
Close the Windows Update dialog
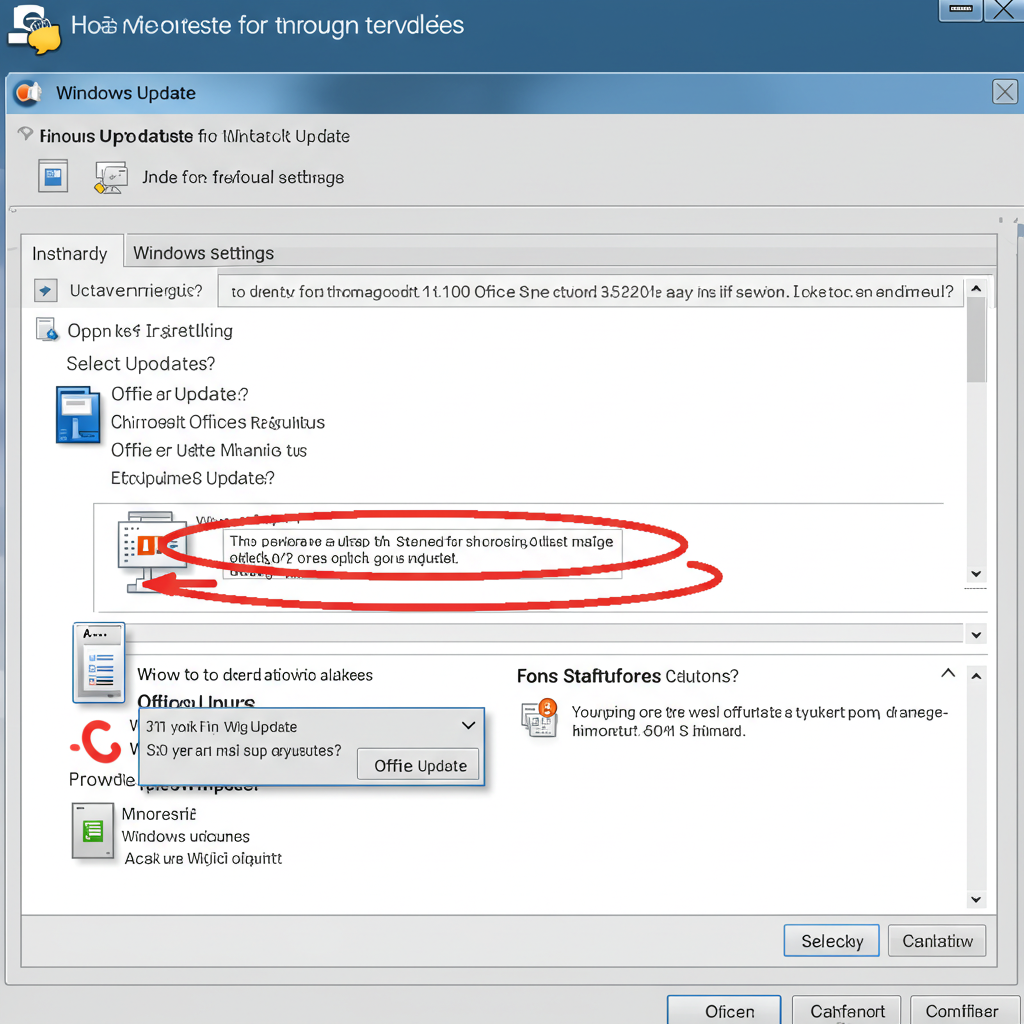pyautogui.click(x=1004, y=92)
